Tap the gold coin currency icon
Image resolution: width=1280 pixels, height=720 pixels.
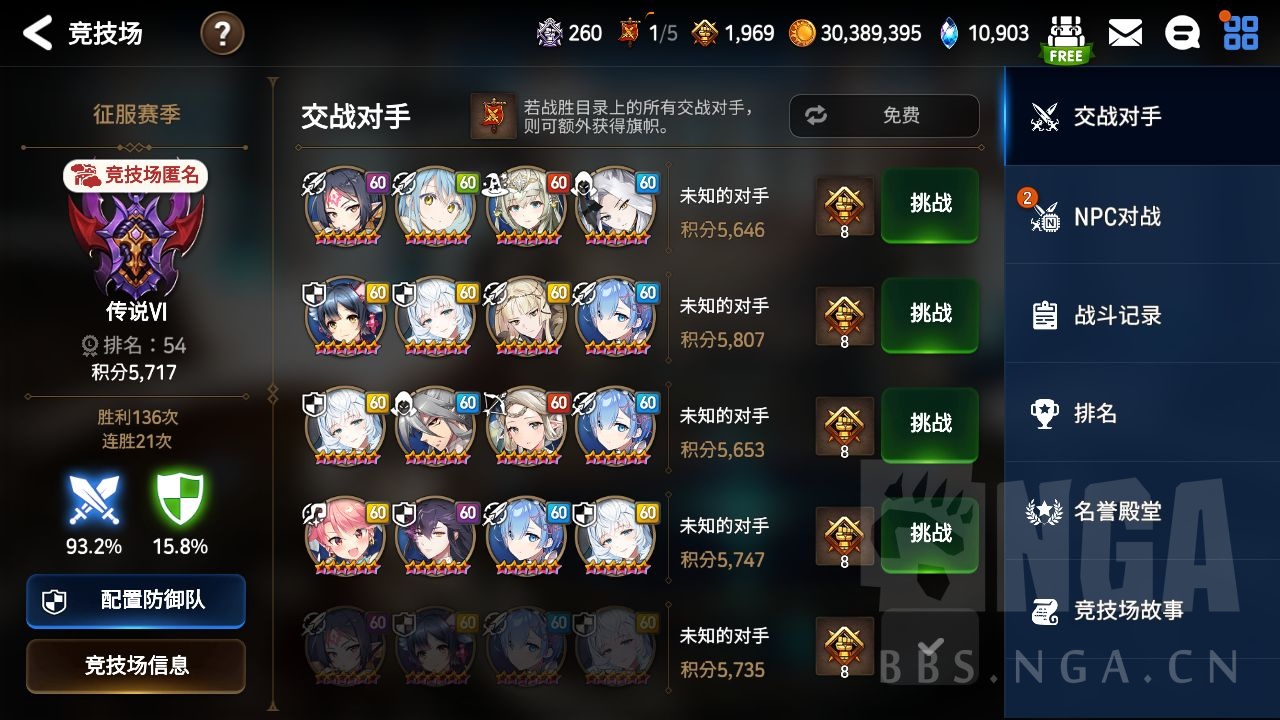tap(802, 33)
